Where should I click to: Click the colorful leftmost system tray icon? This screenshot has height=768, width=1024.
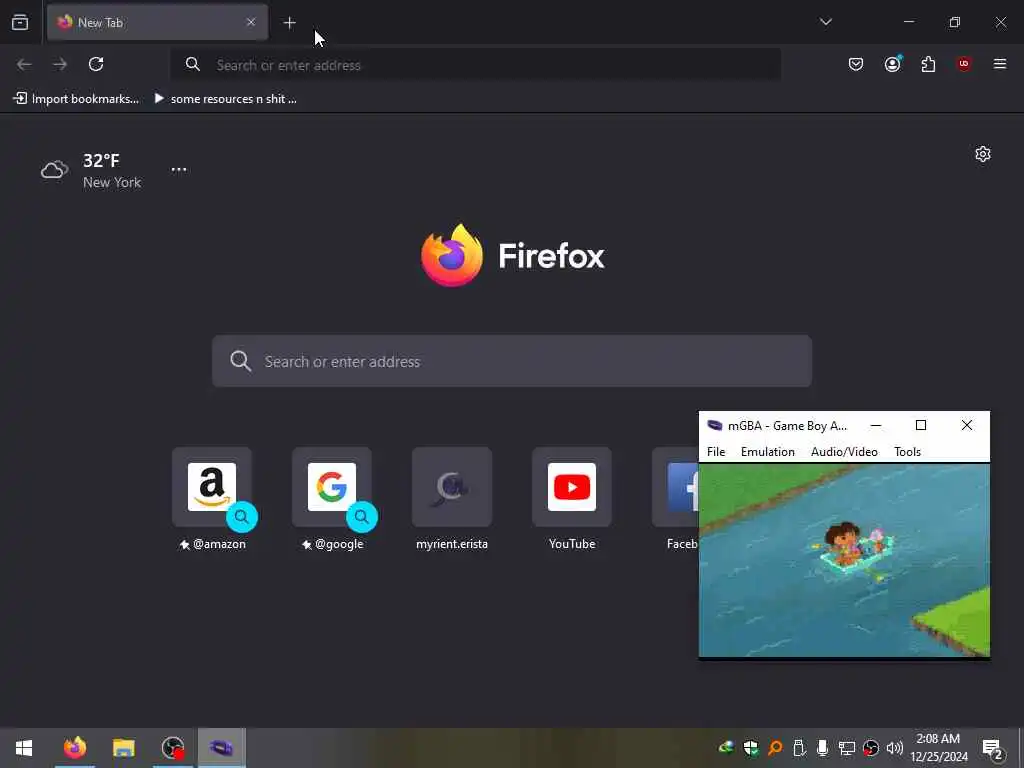tap(726, 748)
